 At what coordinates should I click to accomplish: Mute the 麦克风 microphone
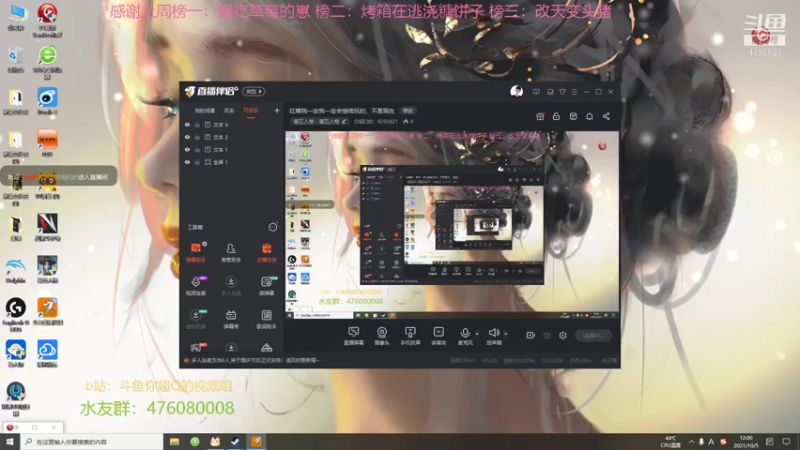[465, 336]
